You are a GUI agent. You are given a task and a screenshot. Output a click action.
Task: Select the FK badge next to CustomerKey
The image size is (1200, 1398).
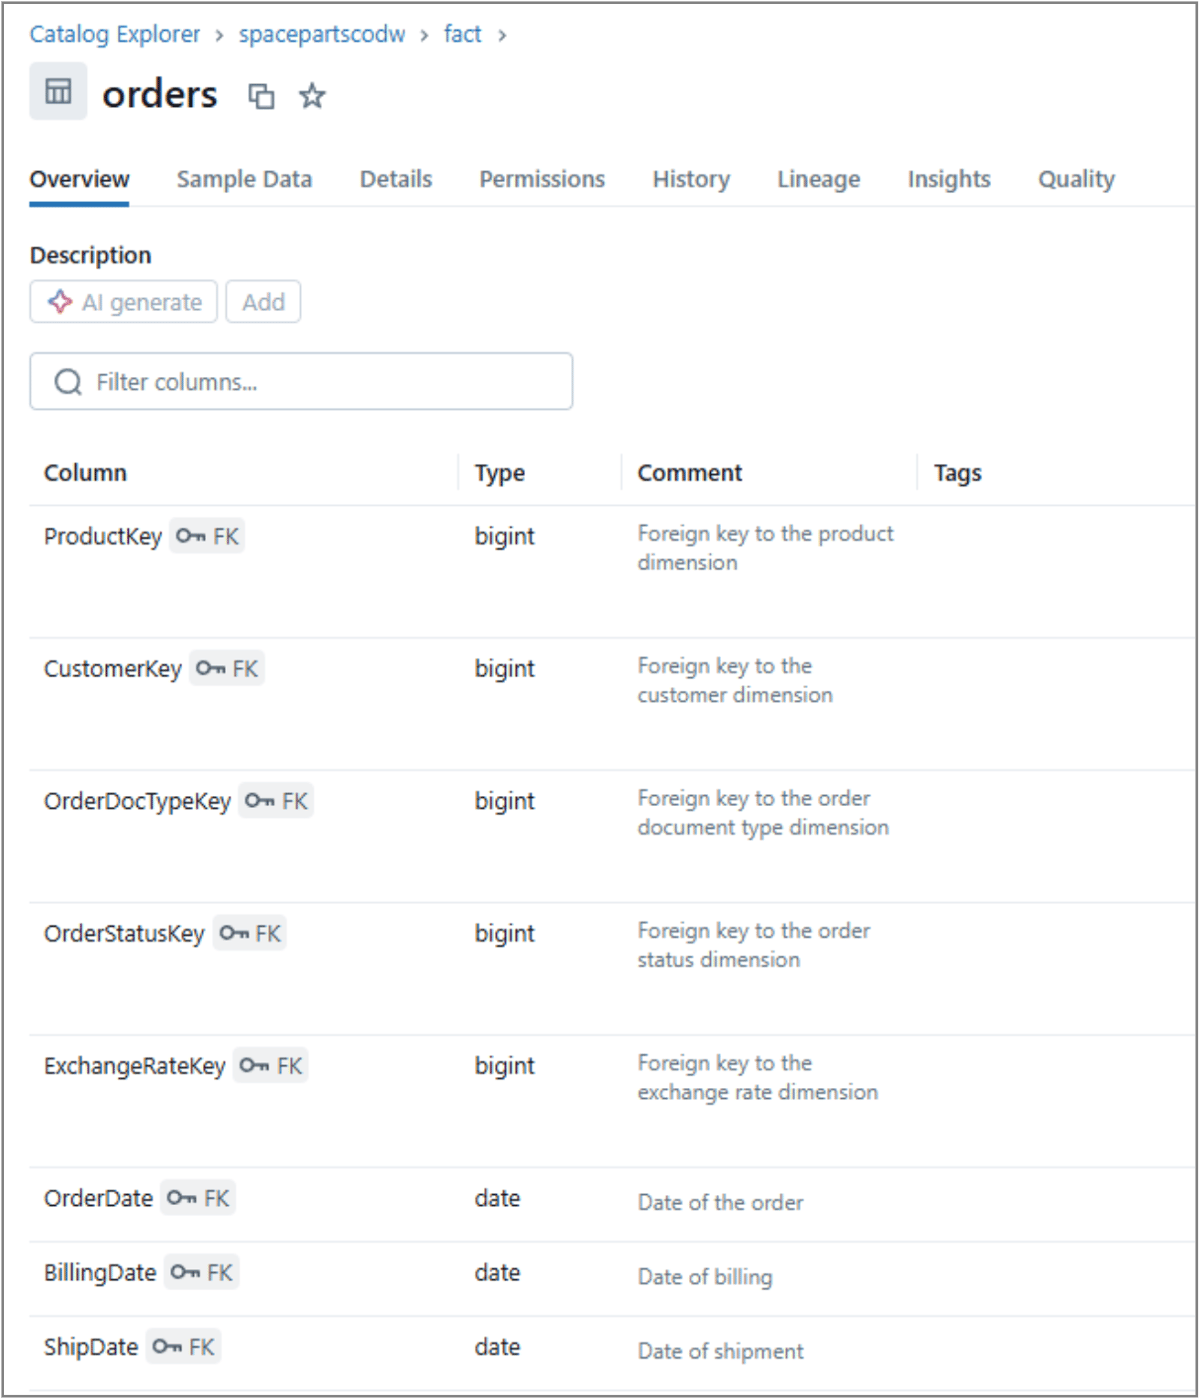pyautogui.click(x=226, y=668)
